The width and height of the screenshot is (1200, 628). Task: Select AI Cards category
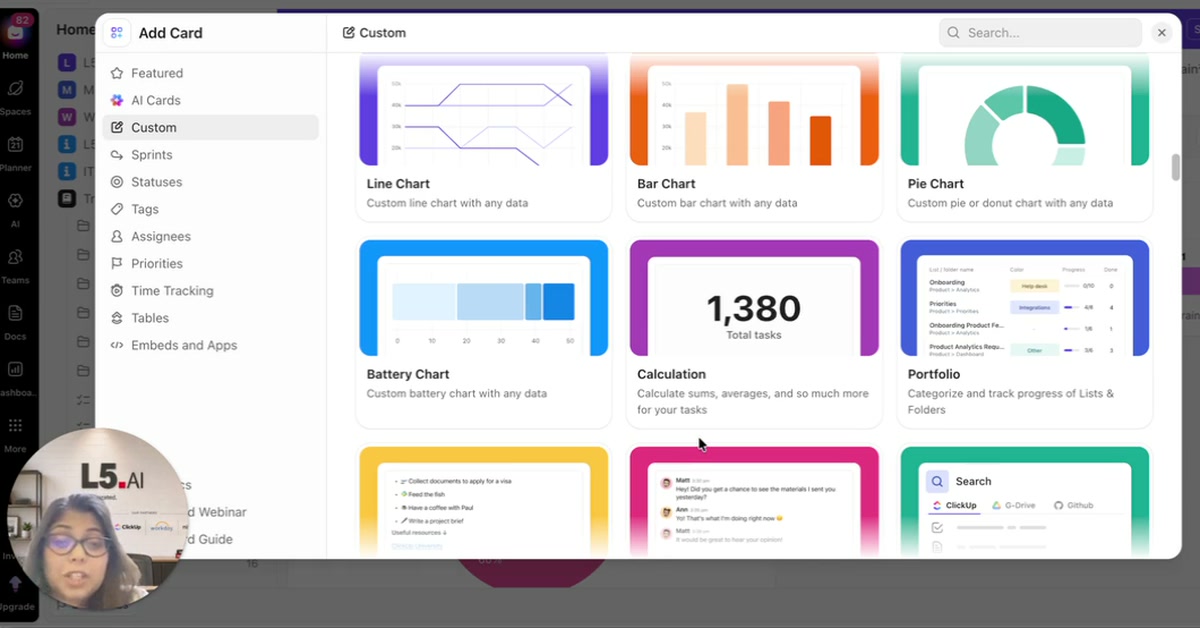210,100
